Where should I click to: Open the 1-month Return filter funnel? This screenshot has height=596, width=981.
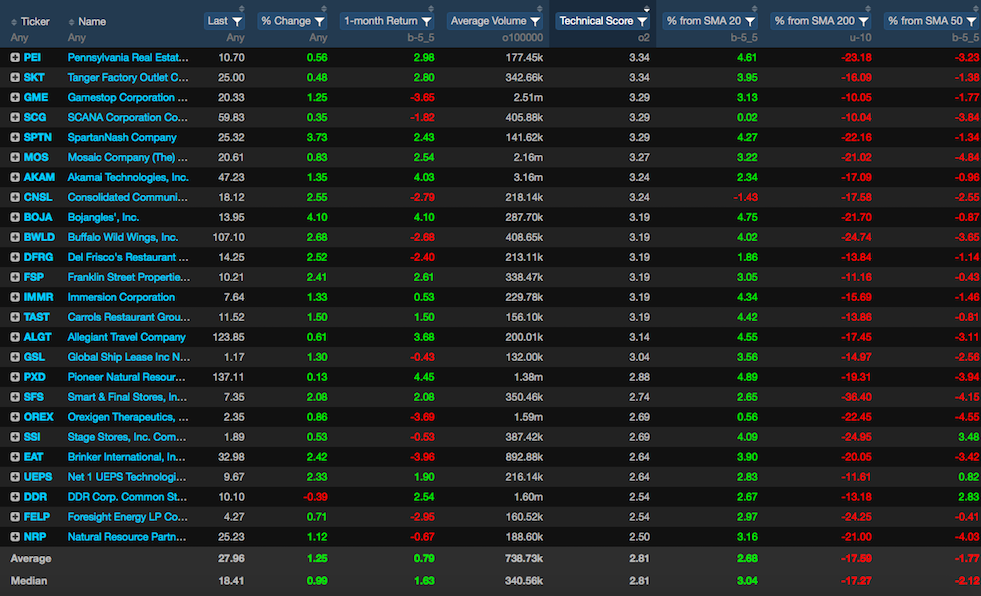(x=427, y=21)
